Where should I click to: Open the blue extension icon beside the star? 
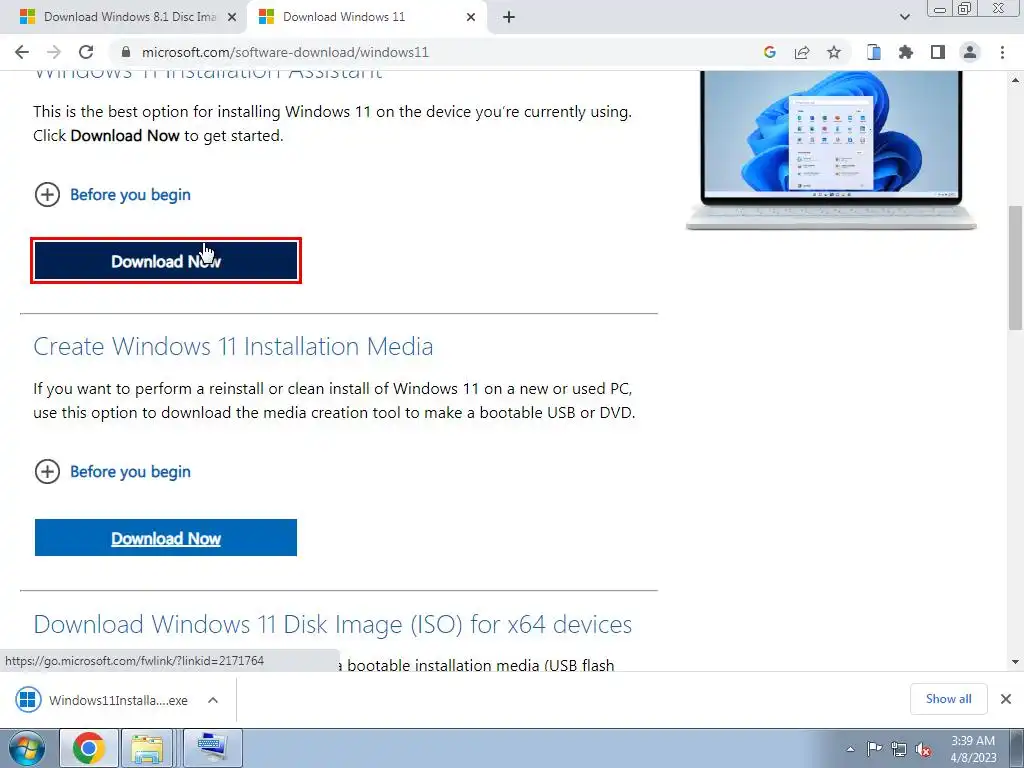pos(873,52)
